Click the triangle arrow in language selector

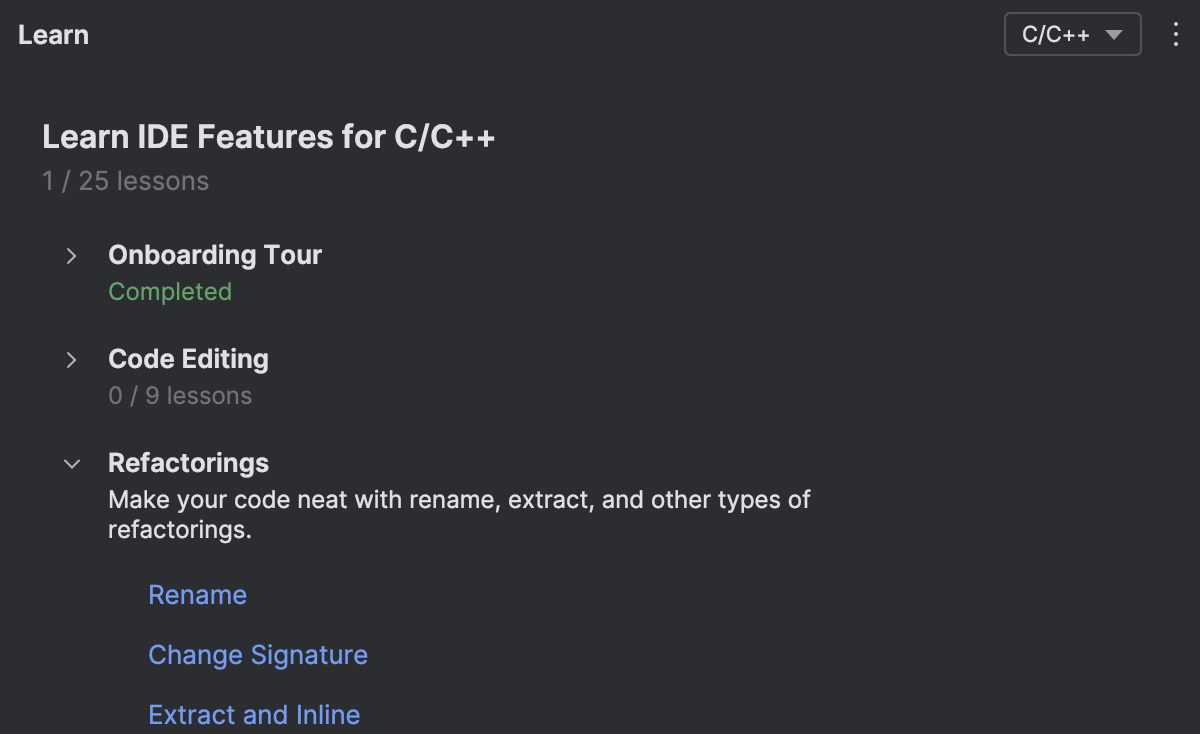click(1114, 35)
